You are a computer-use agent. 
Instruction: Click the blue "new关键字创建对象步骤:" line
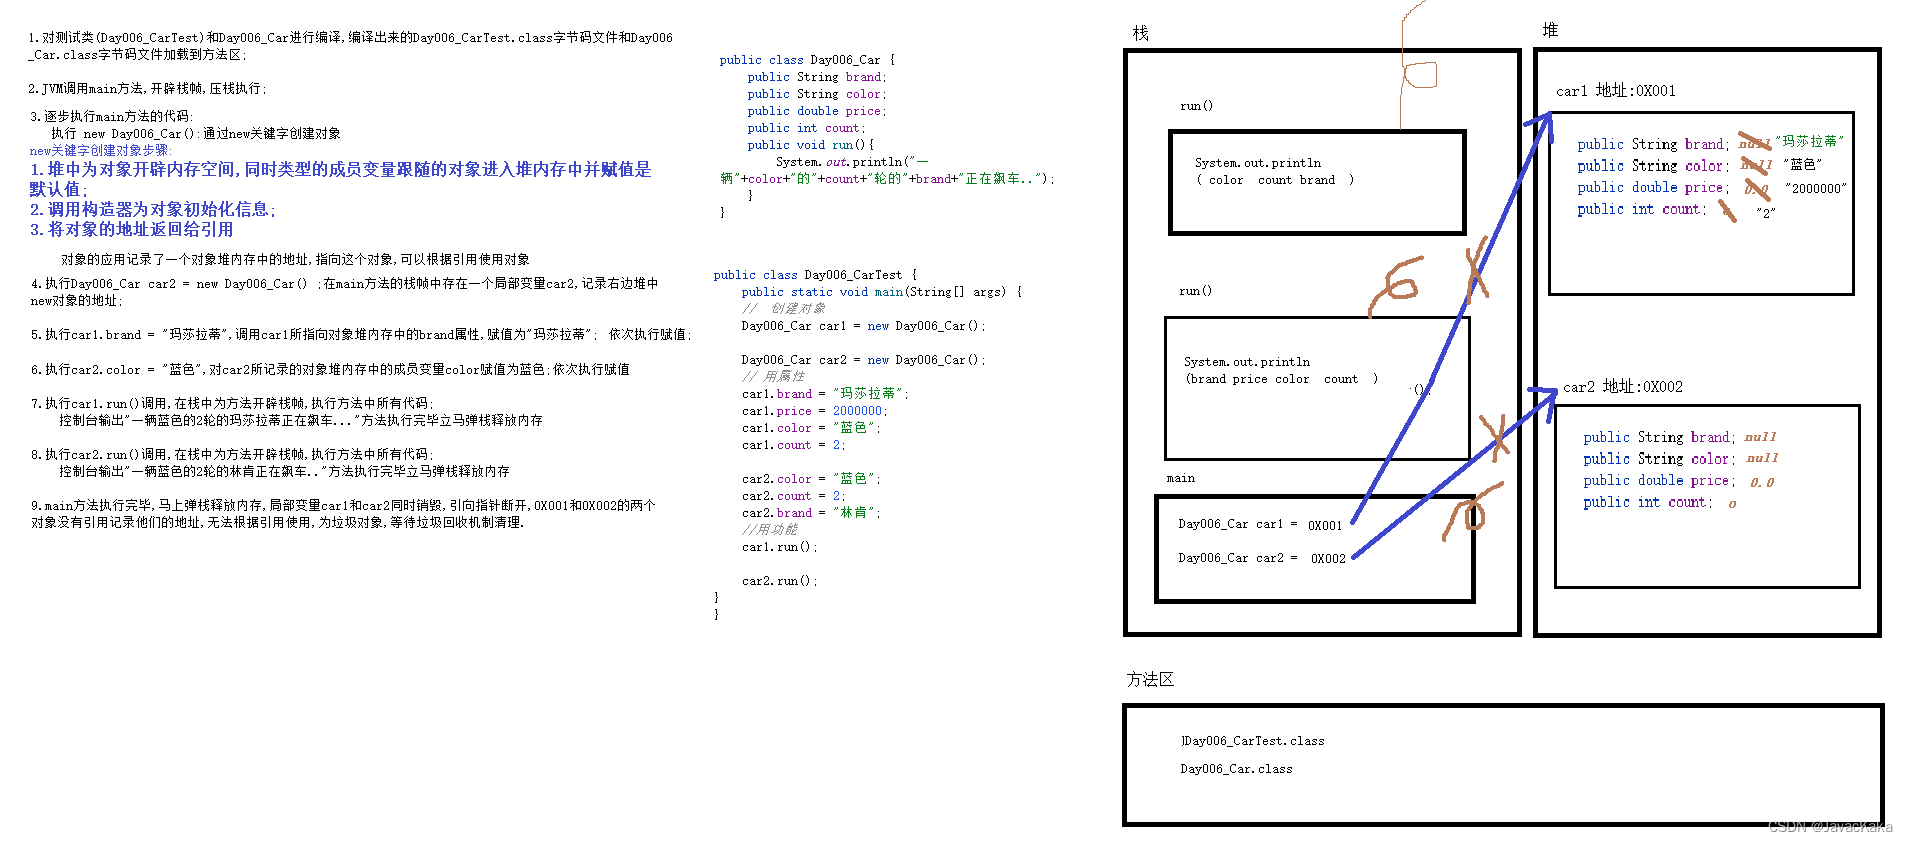pos(101,151)
